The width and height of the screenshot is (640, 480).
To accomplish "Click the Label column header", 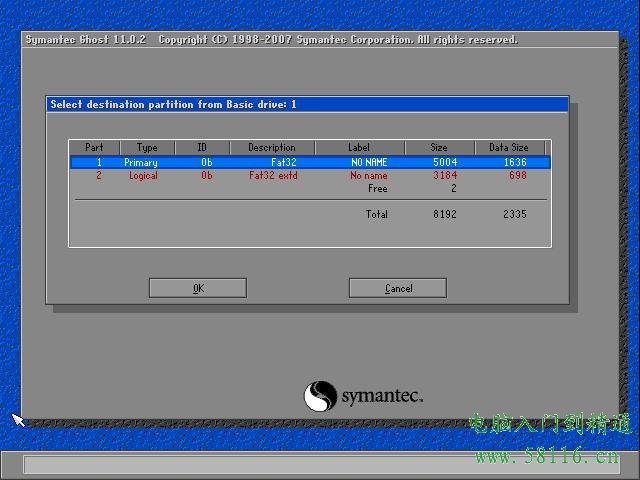I will (x=358, y=148).
